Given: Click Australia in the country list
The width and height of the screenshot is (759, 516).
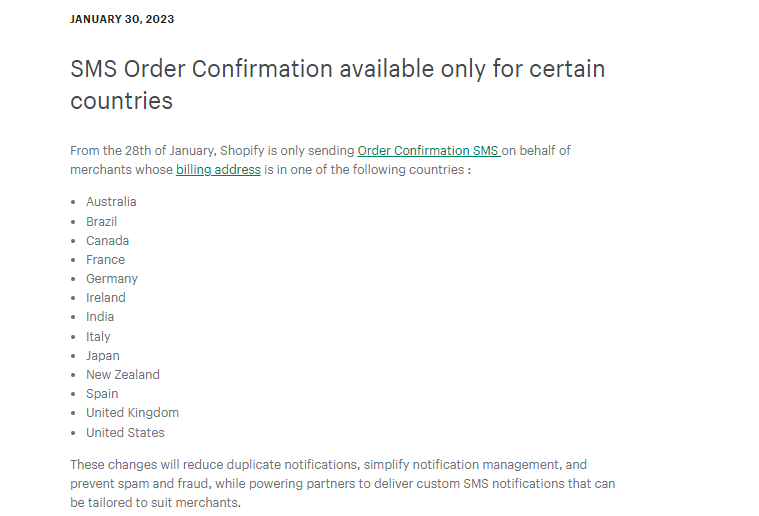Looking at the screenshot, I should (111, 202).
